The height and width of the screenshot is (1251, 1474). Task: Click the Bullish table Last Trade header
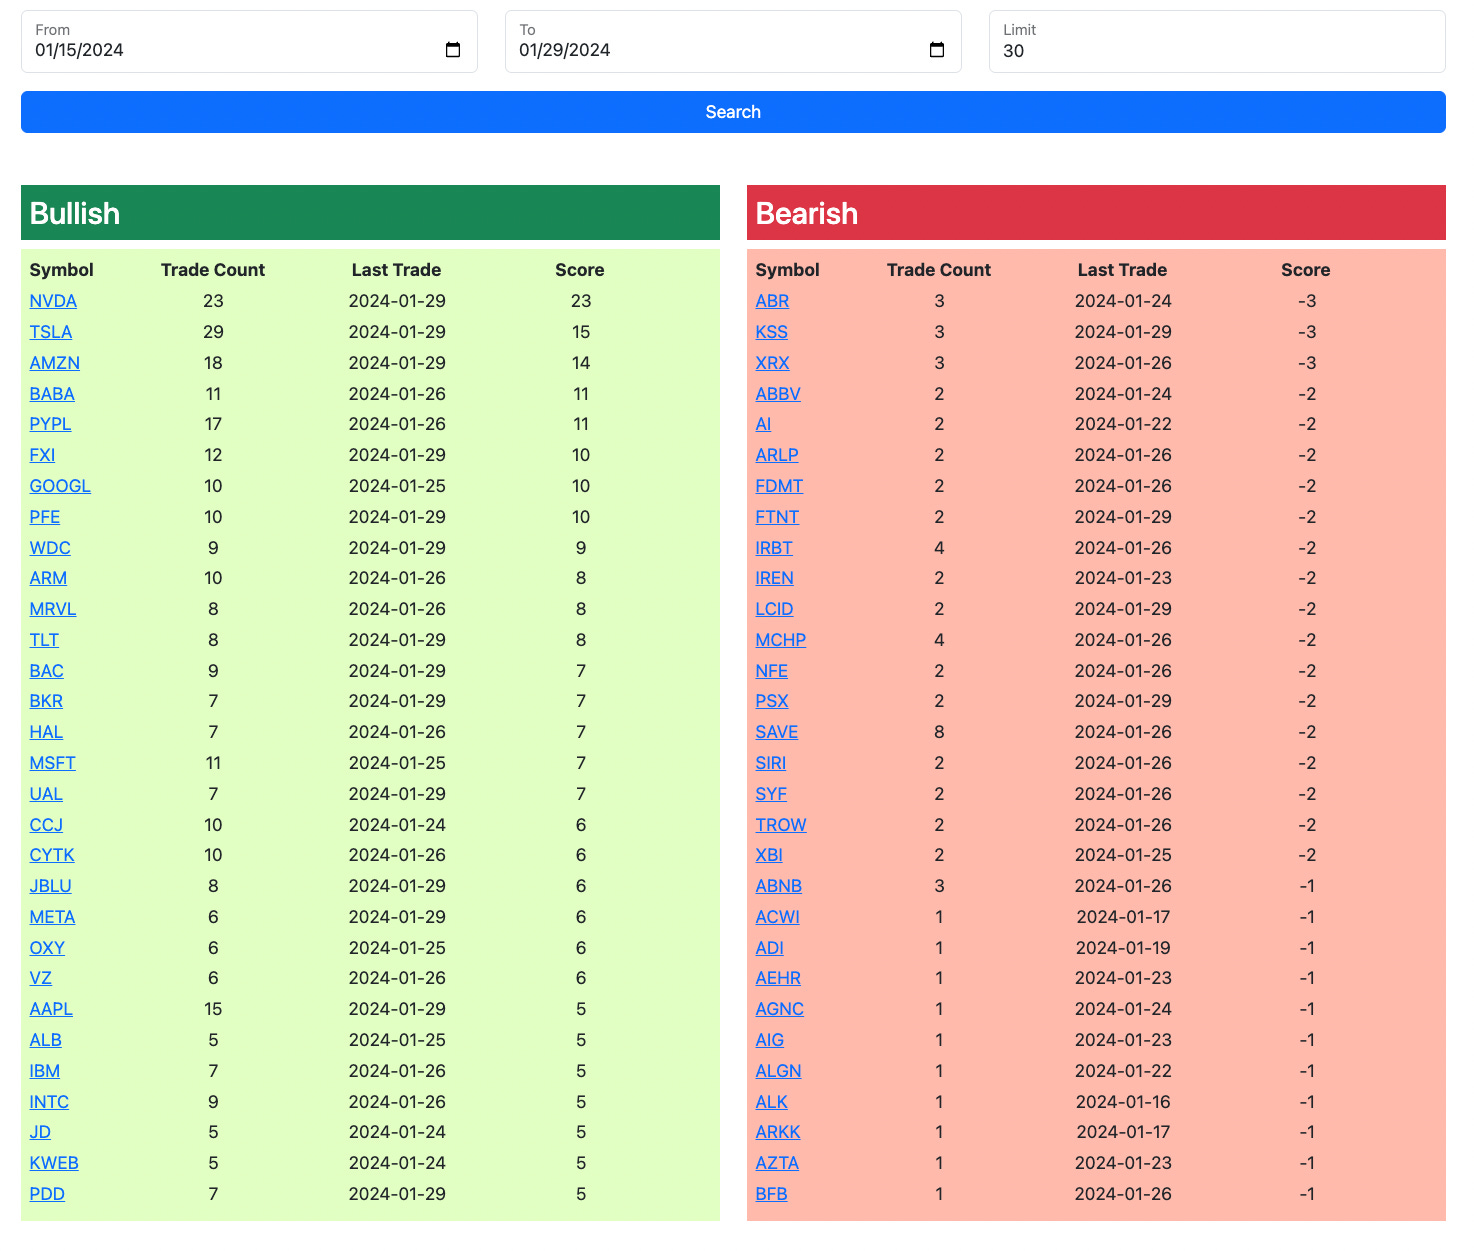(x=396, y=270)
